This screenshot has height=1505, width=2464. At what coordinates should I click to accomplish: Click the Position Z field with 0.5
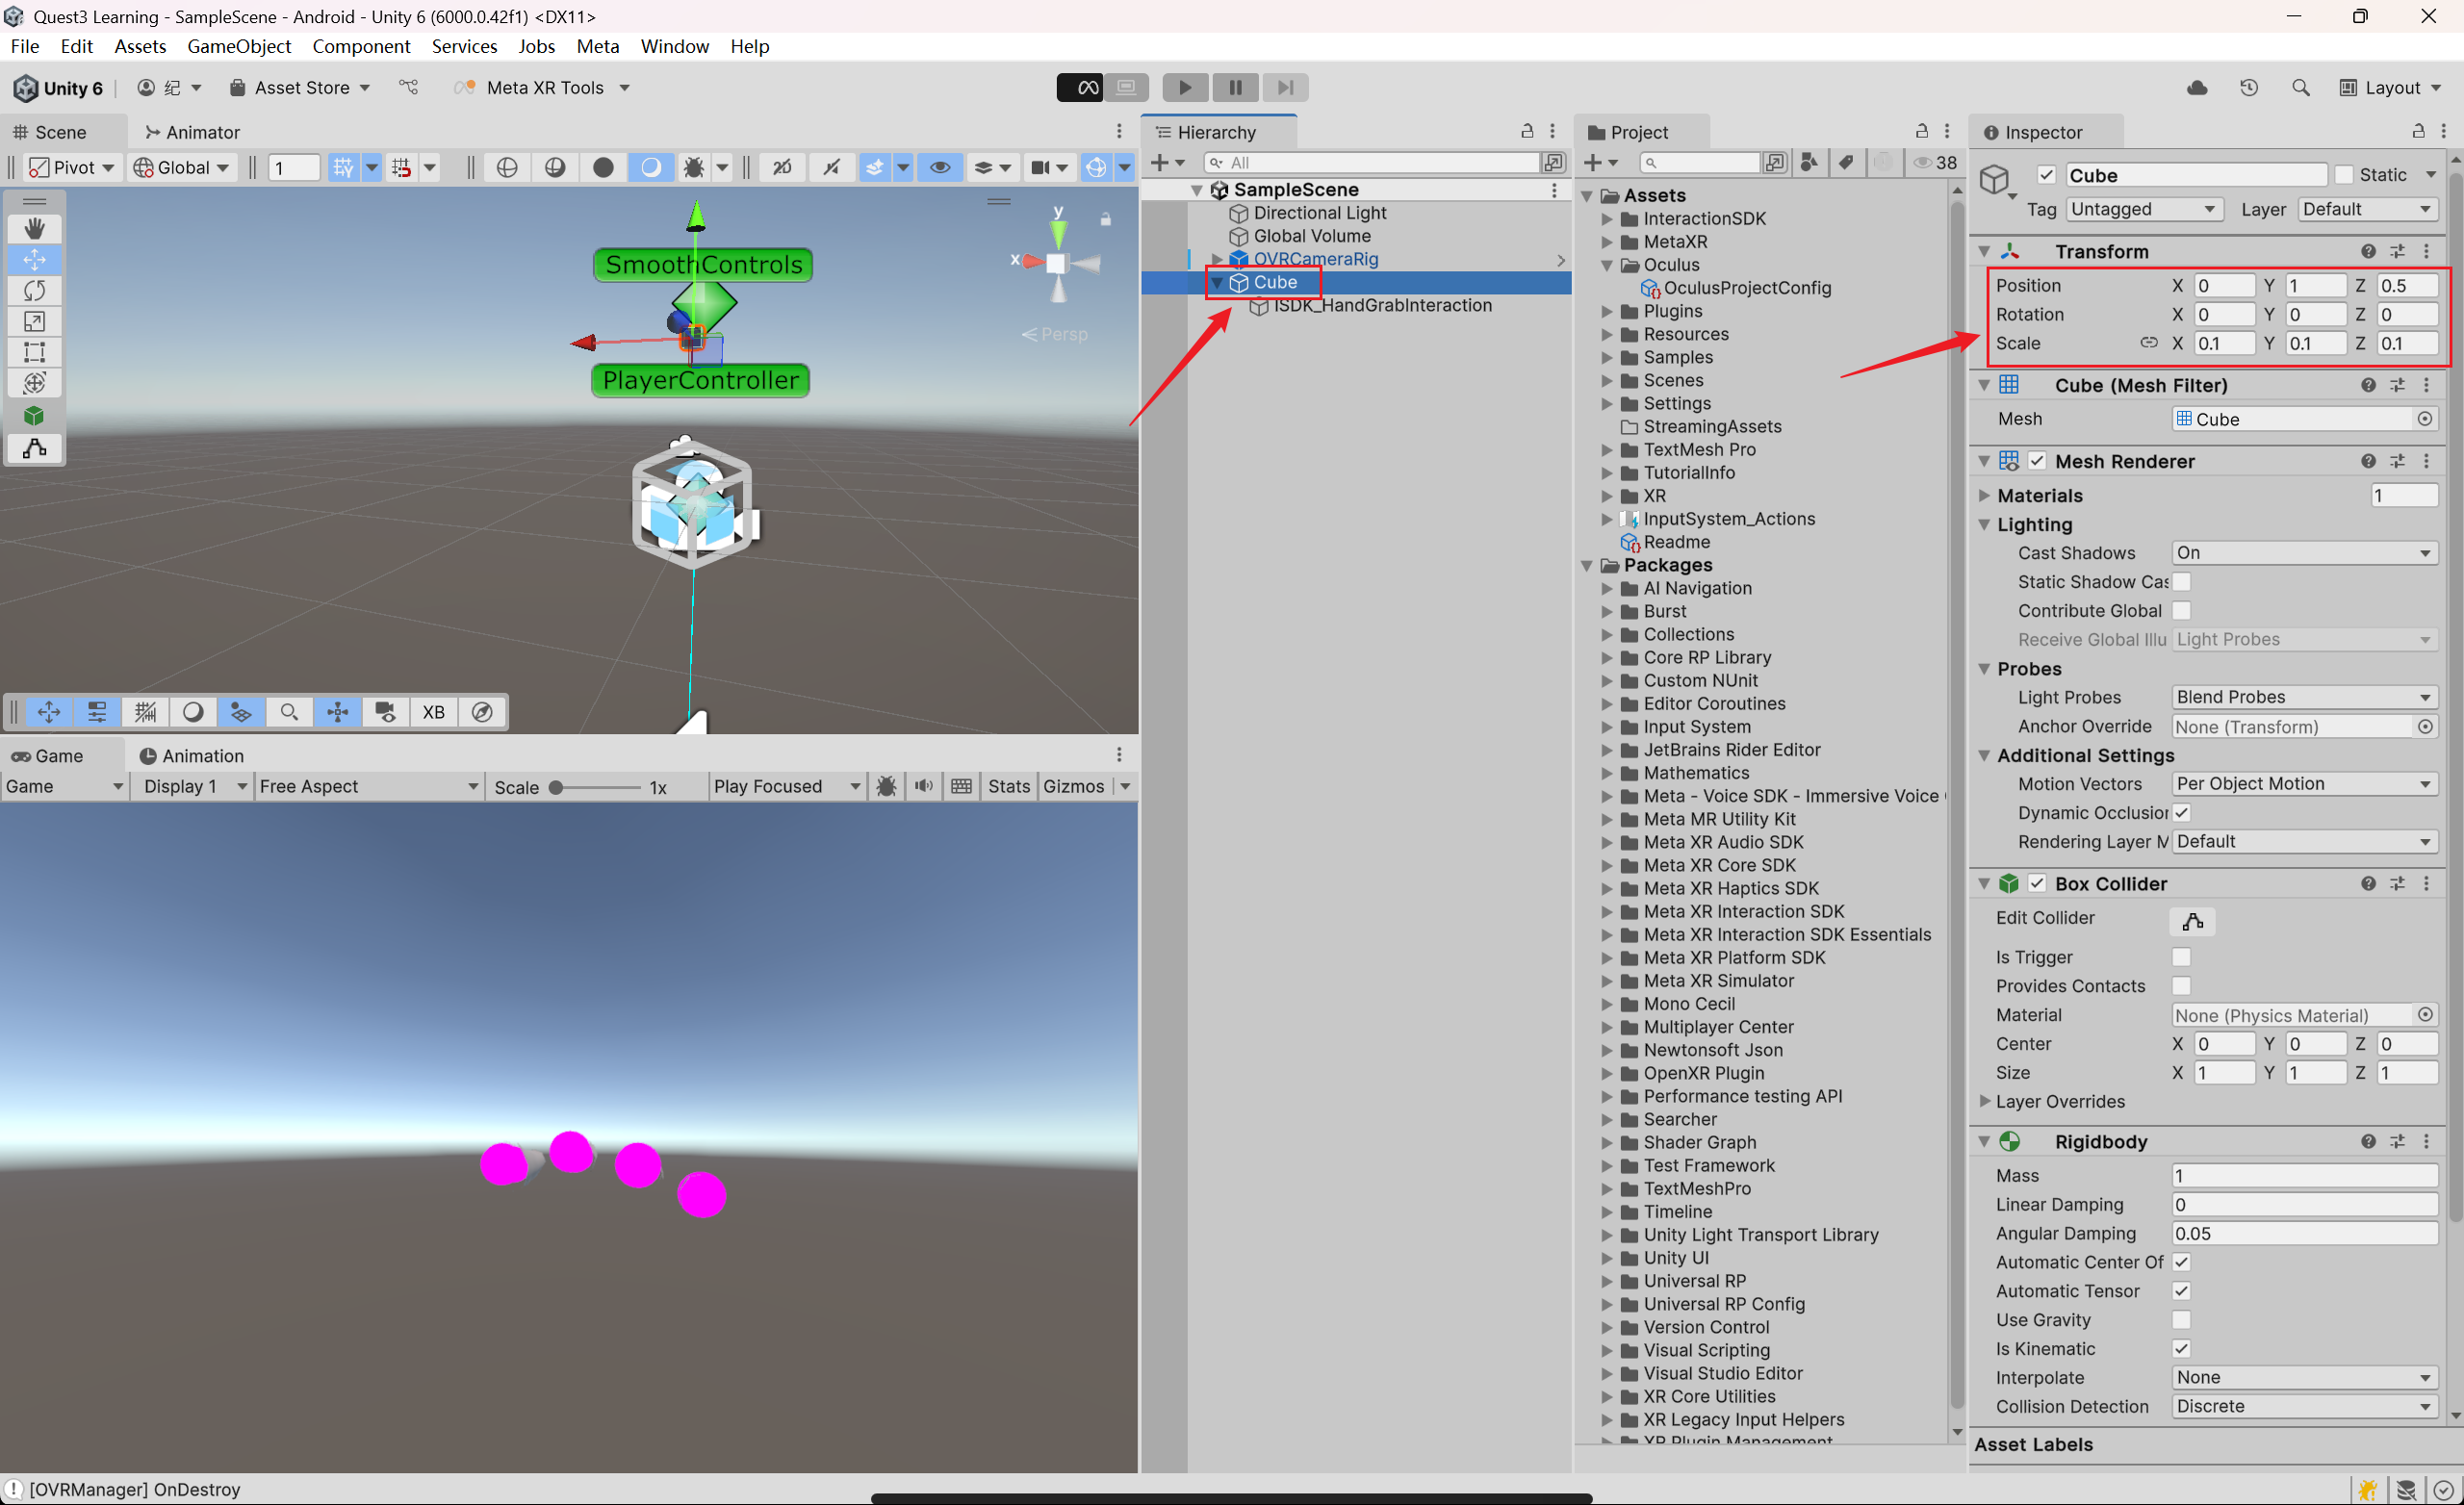pyautogui.click(x=2407, y=286)
